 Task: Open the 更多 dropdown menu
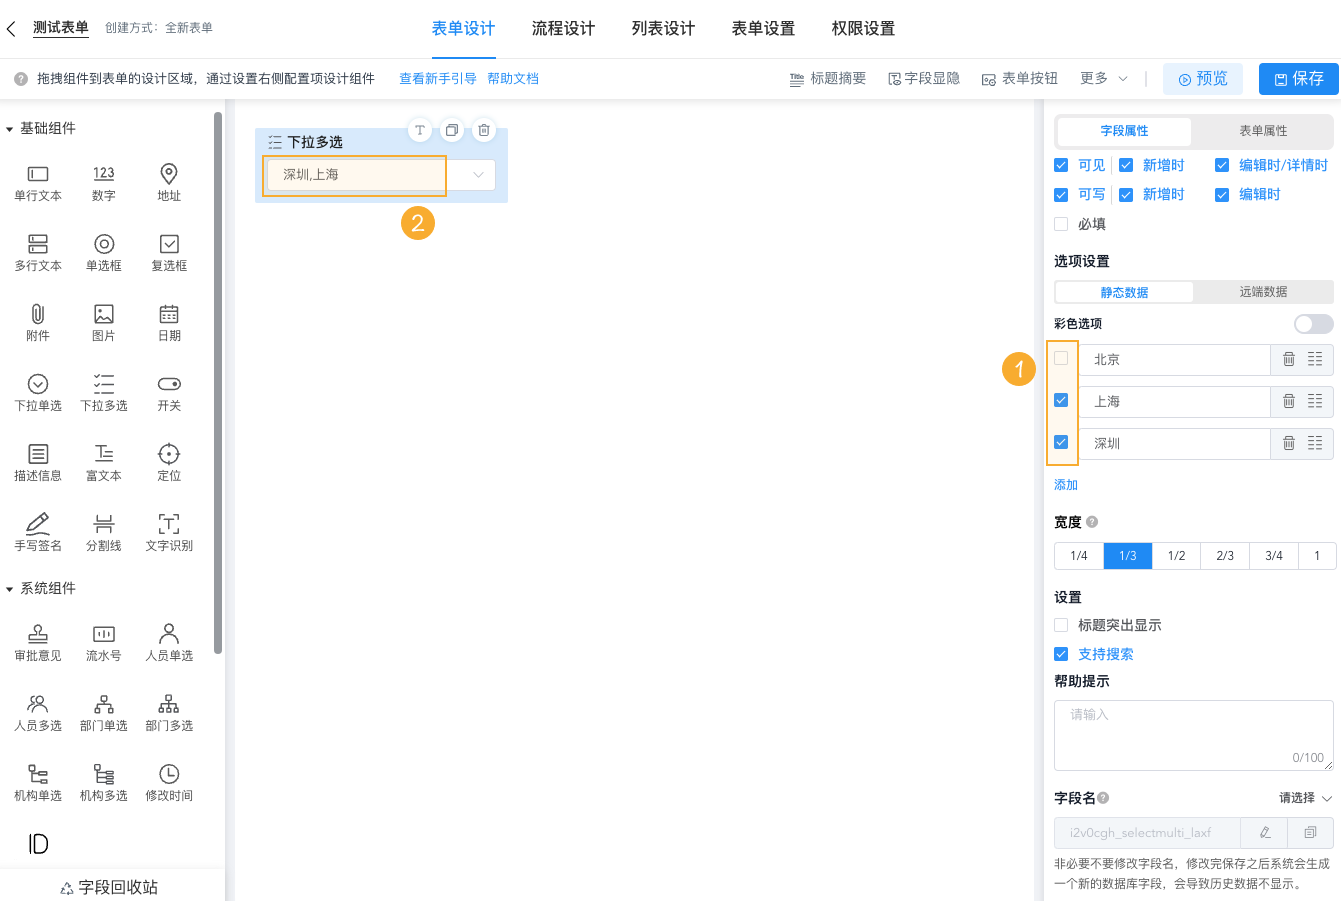click(x=1096, y=77)
